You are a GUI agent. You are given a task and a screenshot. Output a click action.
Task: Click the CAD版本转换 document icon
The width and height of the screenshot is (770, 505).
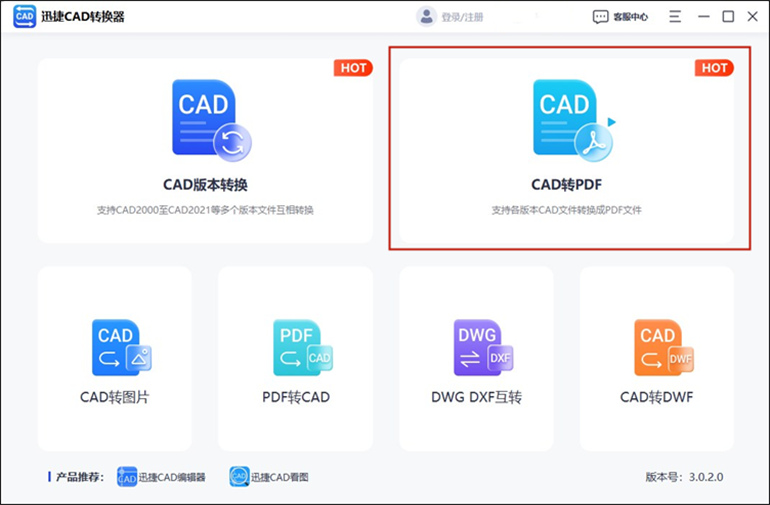coord(212,120)
